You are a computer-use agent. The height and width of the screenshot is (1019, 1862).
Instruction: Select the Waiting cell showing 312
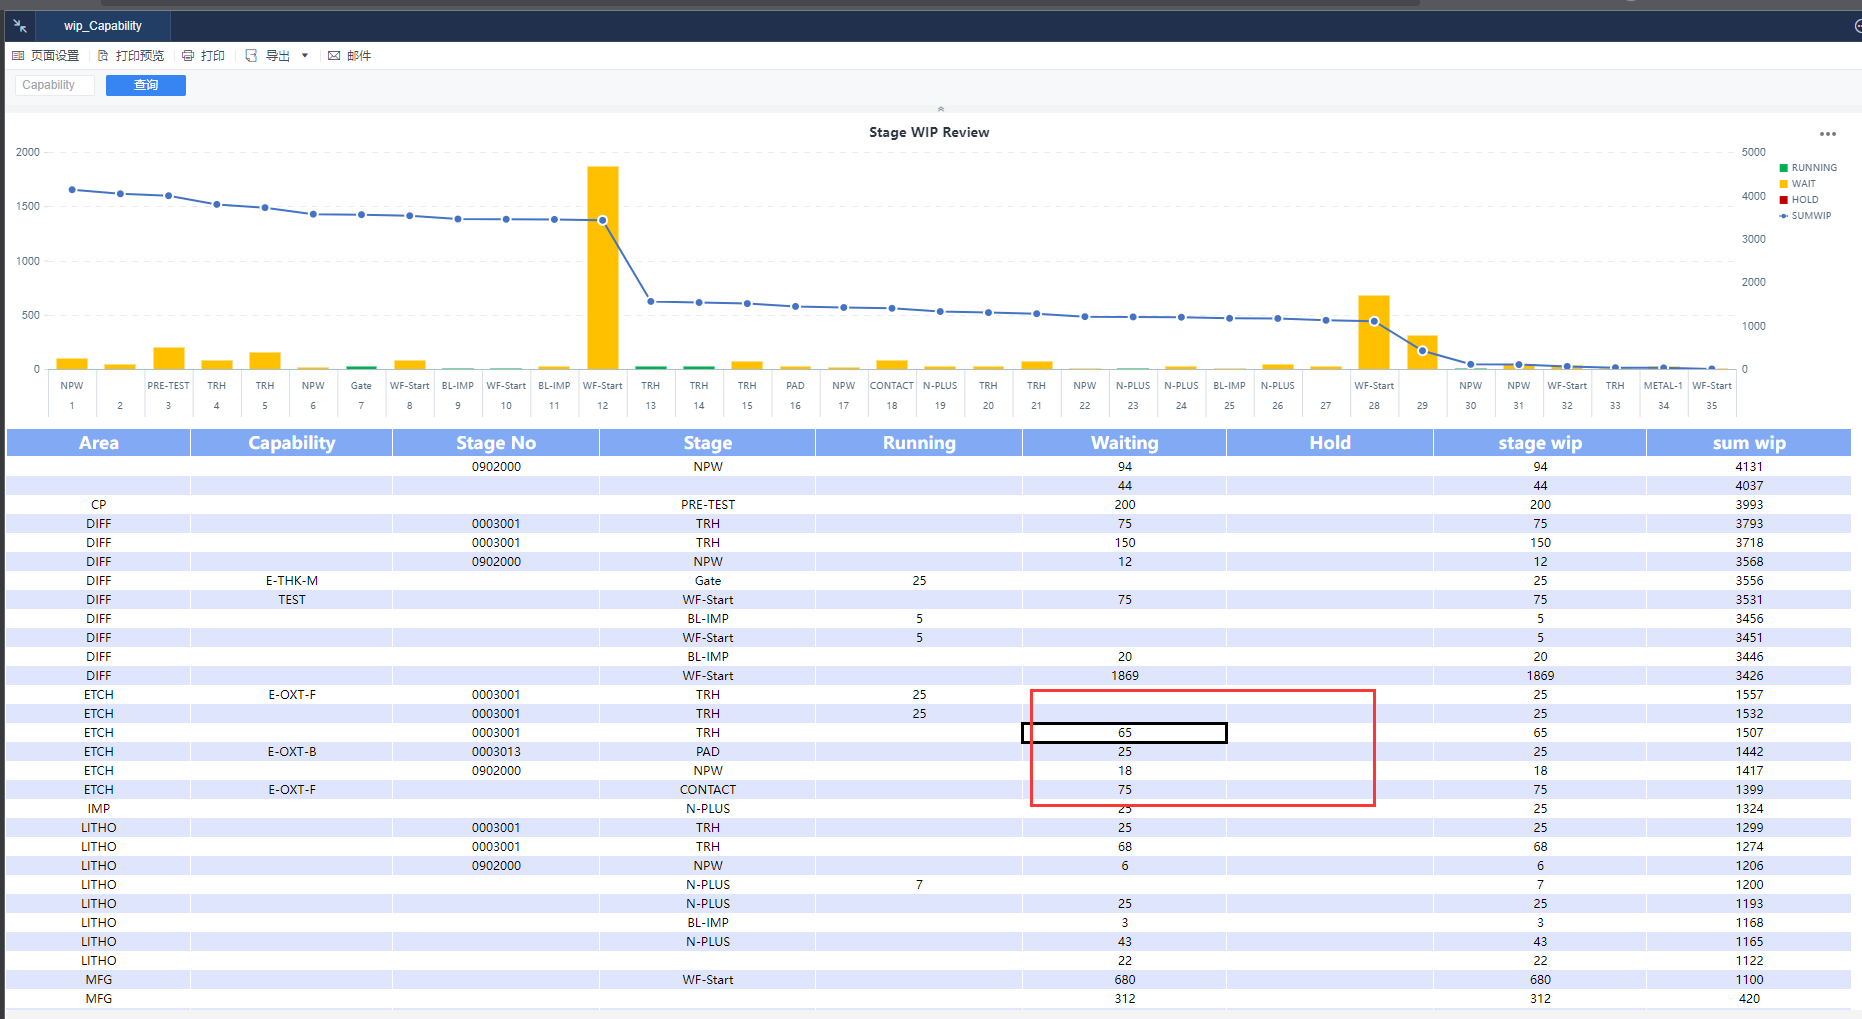(x=1125, y=999)
